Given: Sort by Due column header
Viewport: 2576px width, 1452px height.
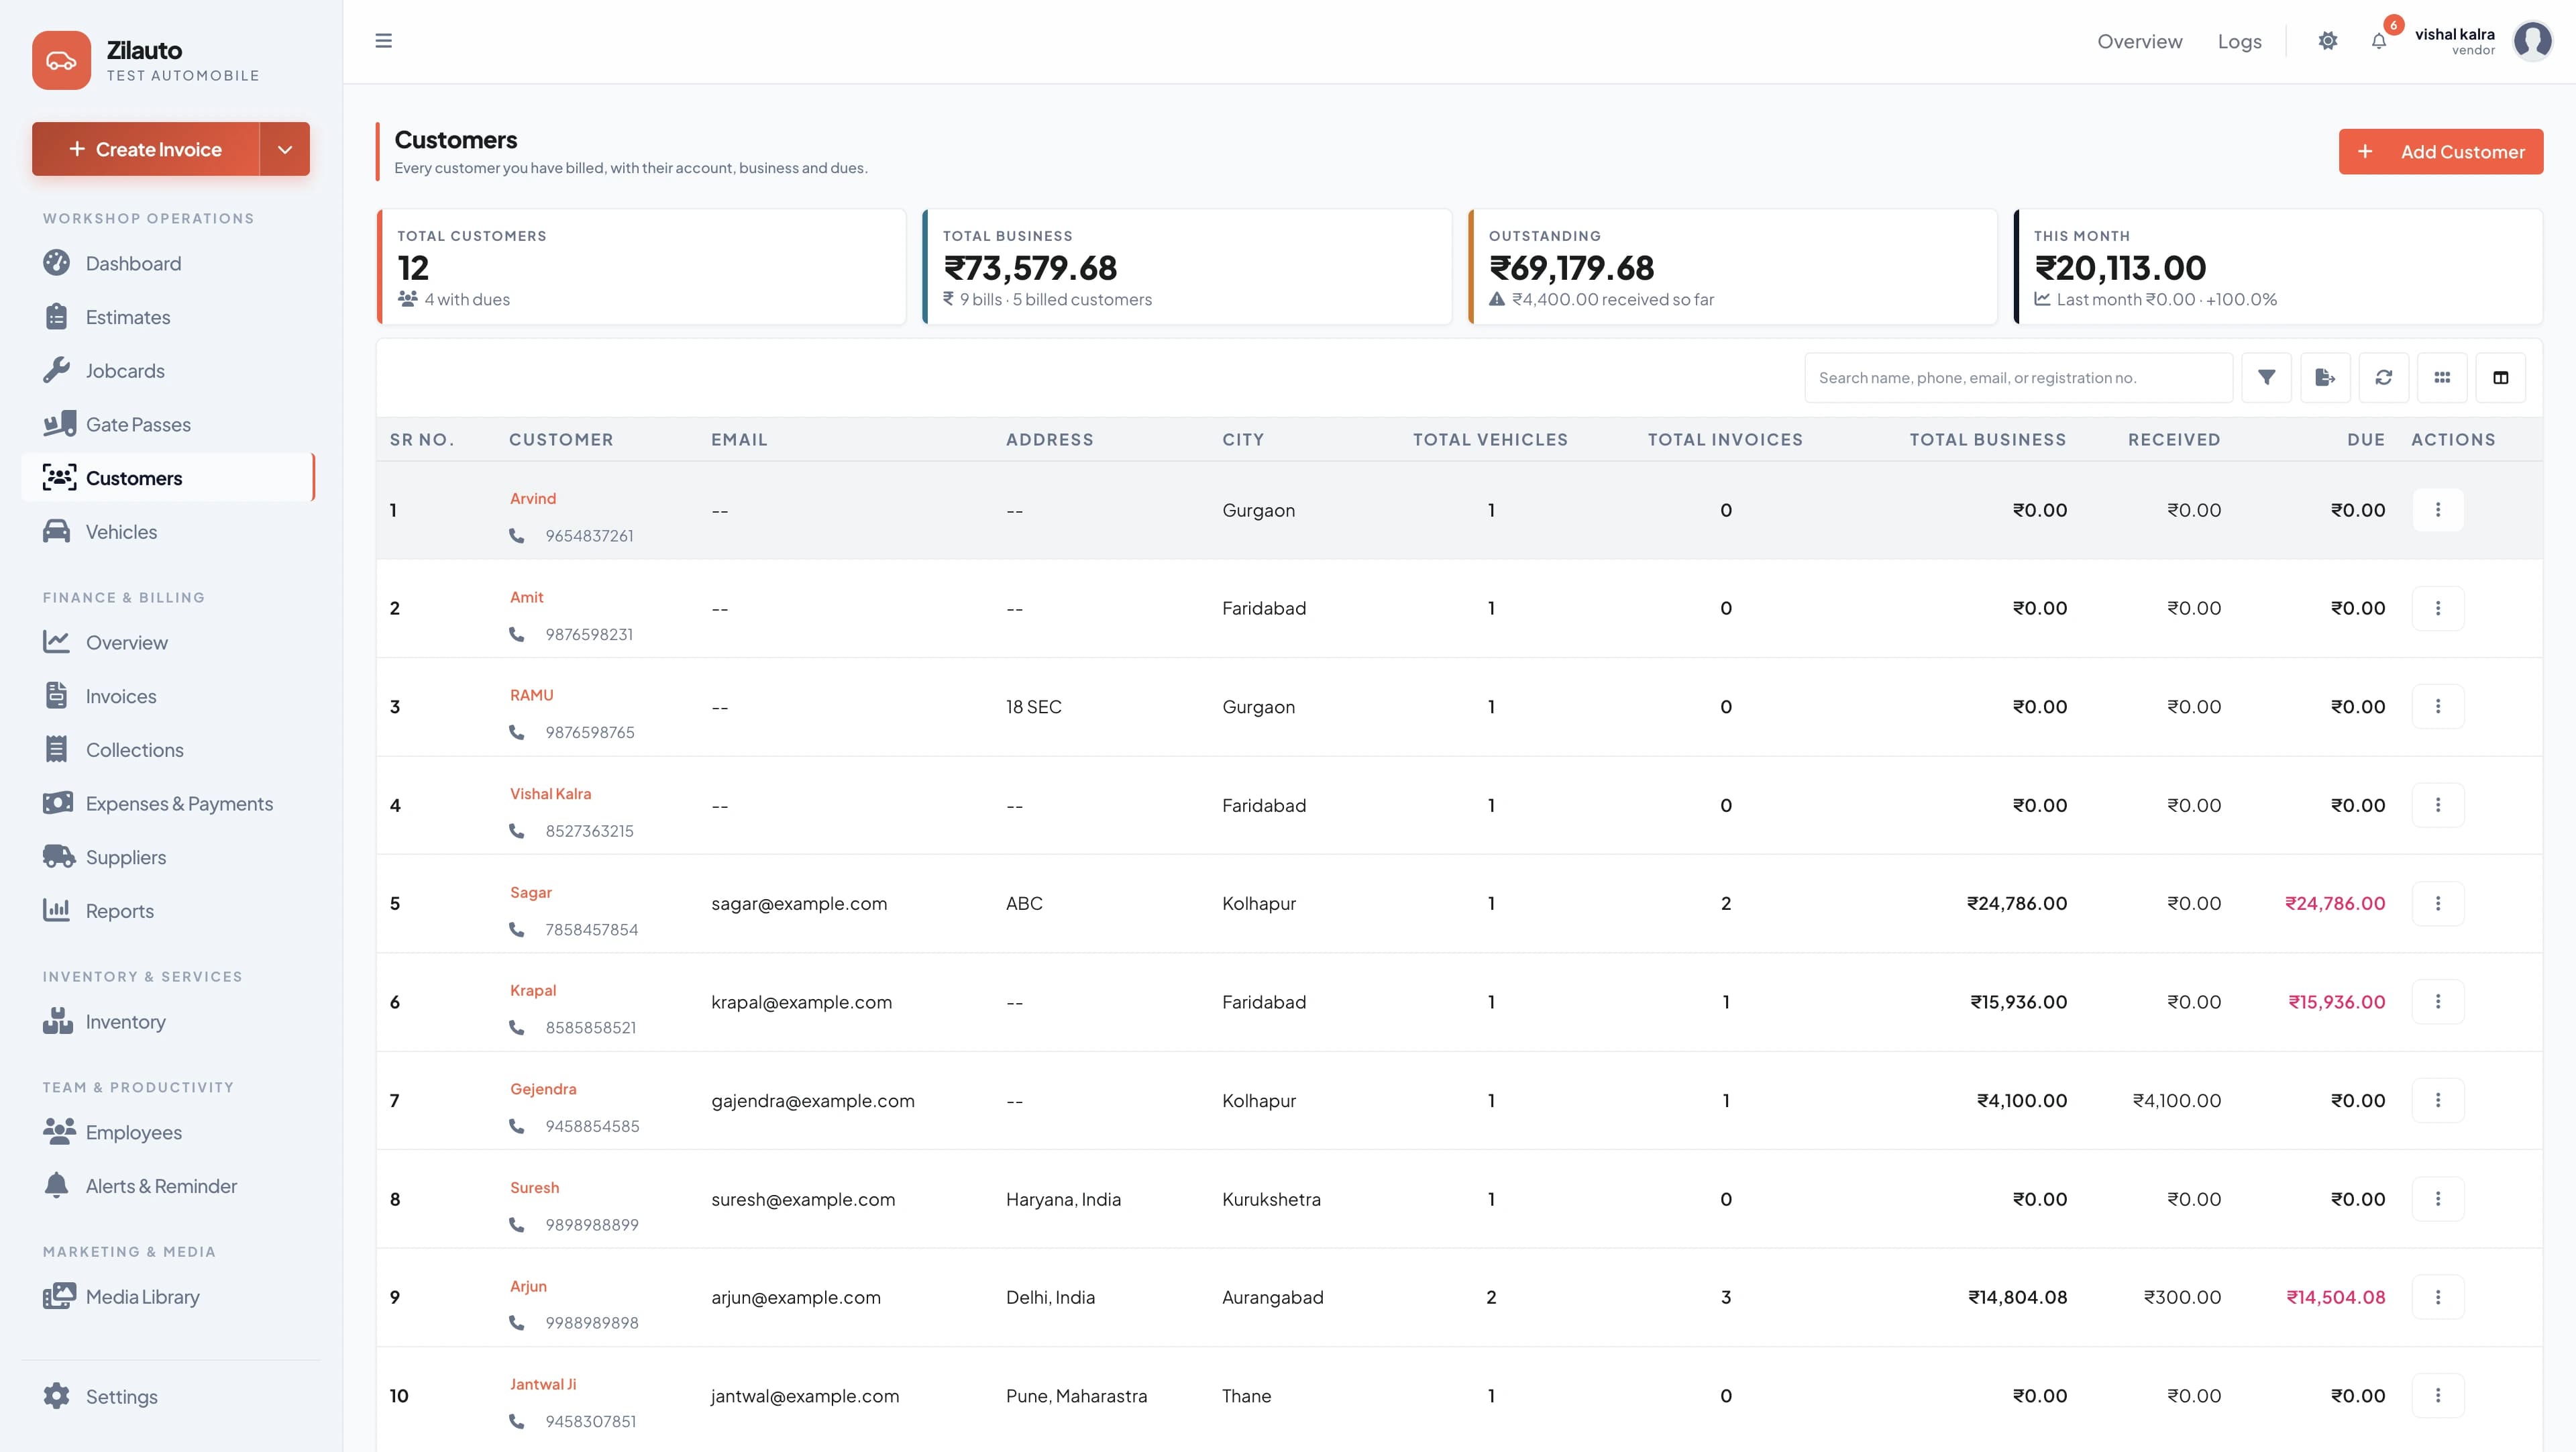Looking at the screenshot, I should pyautogui.click(x=2366, y=439).
